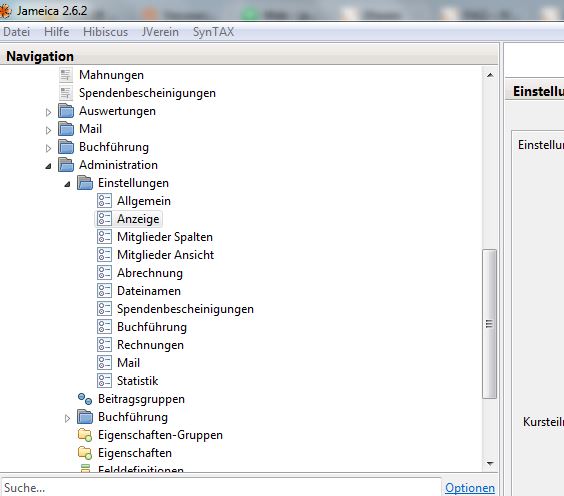Click the Buchführung folder icon under Administration

[85, 417]
